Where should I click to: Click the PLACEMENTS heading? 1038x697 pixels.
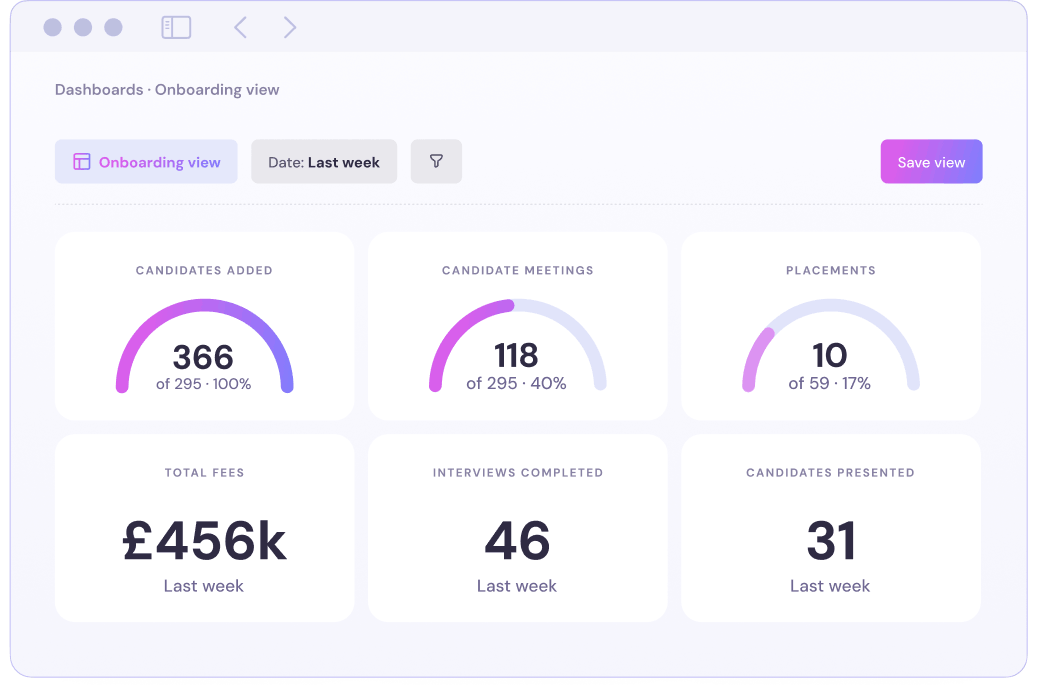831,270
